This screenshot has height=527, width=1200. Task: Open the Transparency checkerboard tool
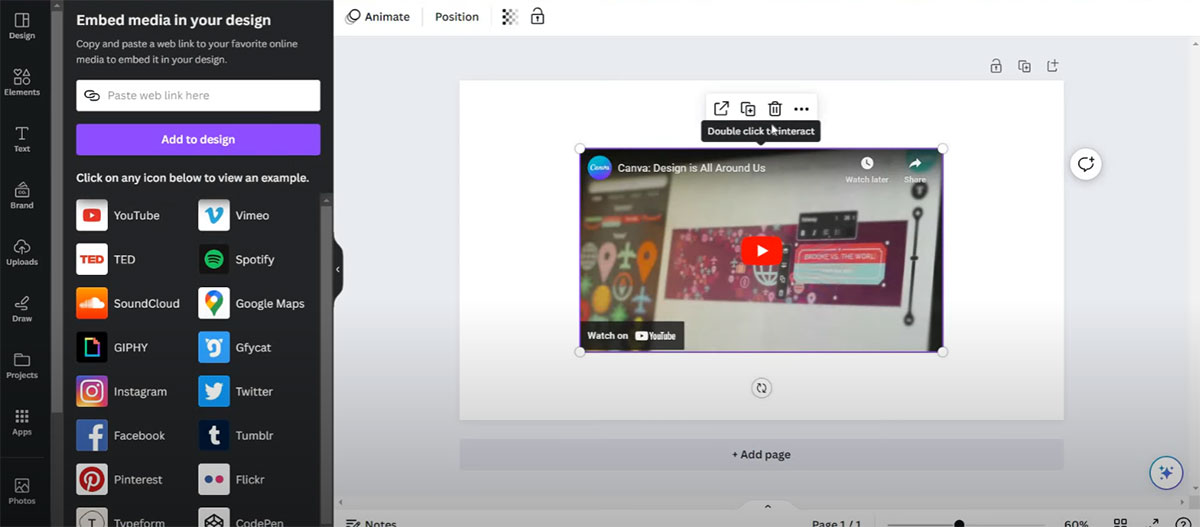click(510, 17)
